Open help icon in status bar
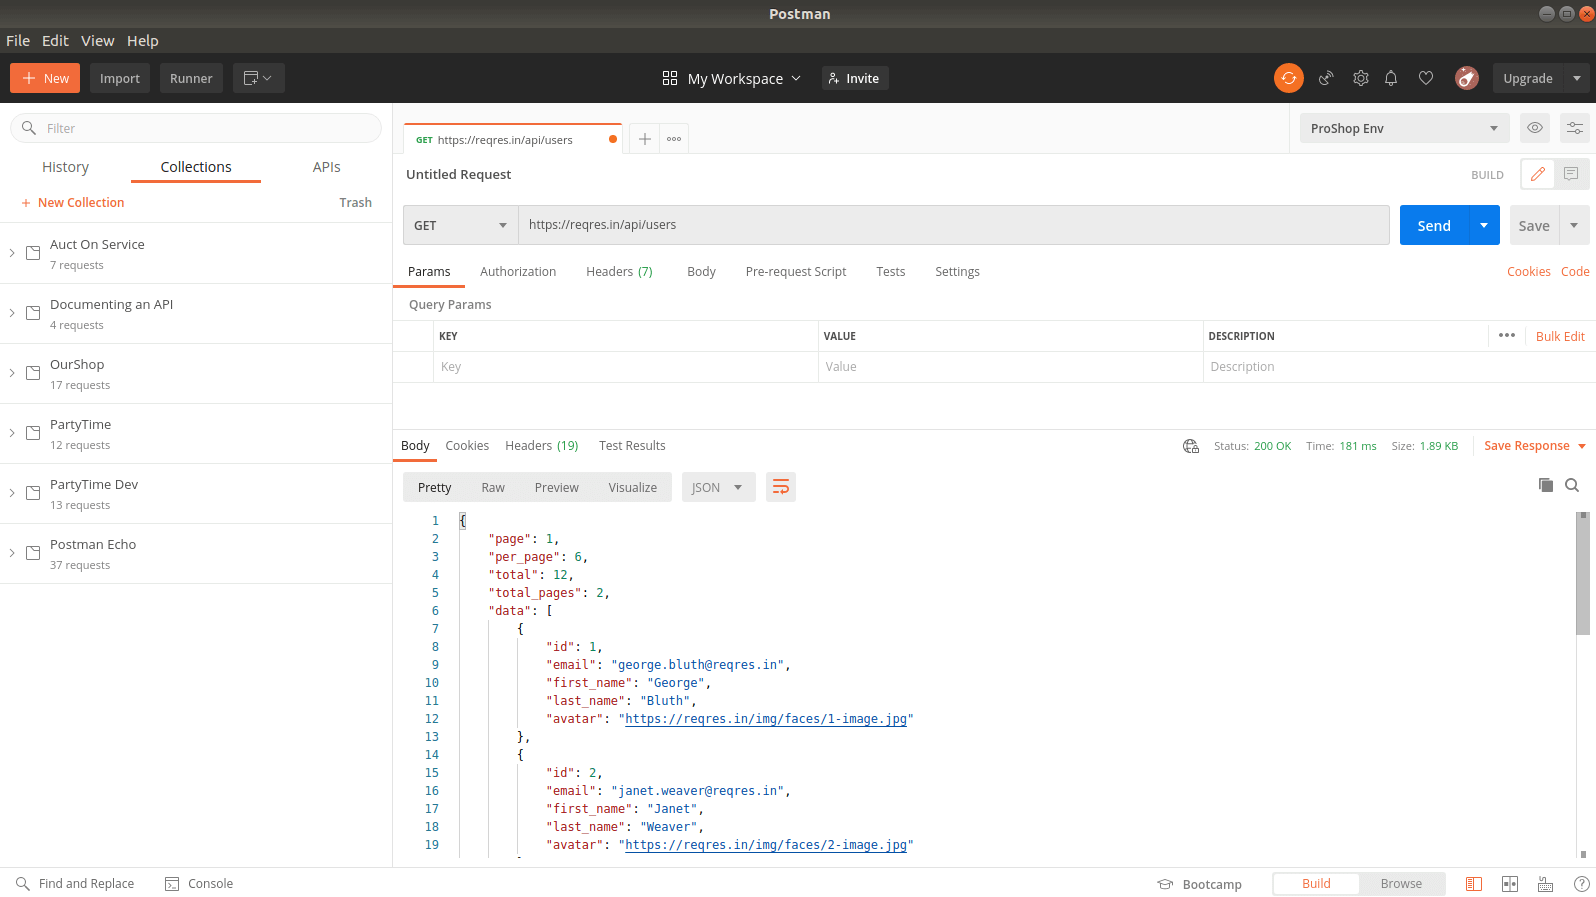Viewport: 1596px width, 897px height. pyautogui.click(x=1582, y=884)
